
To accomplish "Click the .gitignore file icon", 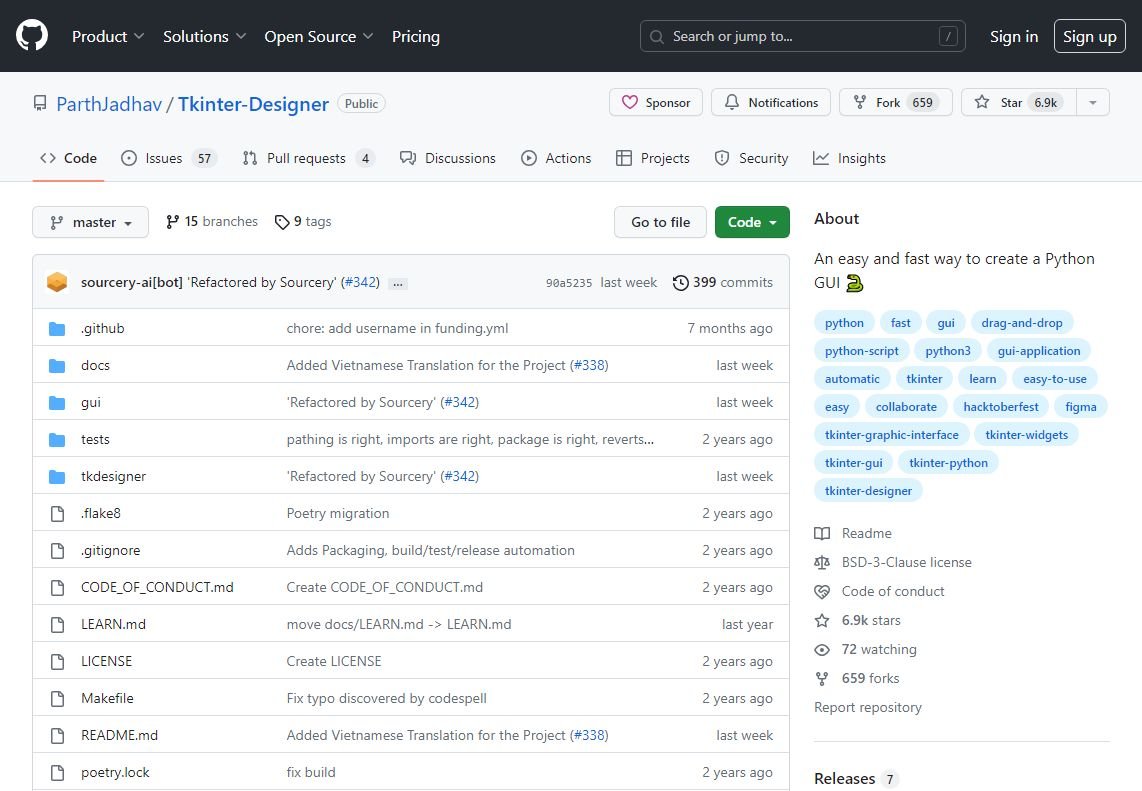I will [x=57, y=551].
